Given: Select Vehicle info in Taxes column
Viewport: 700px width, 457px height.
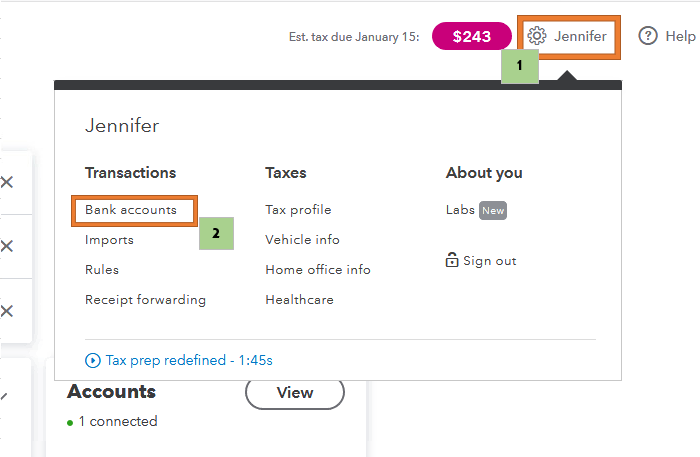Looking at the screenshot, I should pos(302,240).
